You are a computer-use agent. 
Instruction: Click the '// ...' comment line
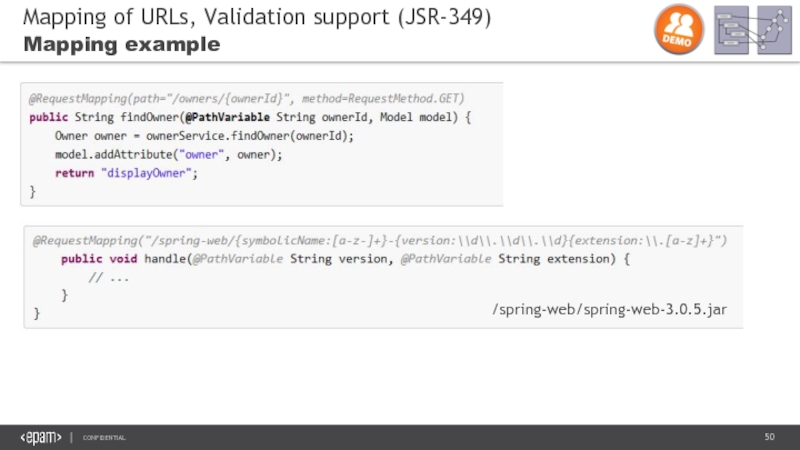click(x=109, y=277)
